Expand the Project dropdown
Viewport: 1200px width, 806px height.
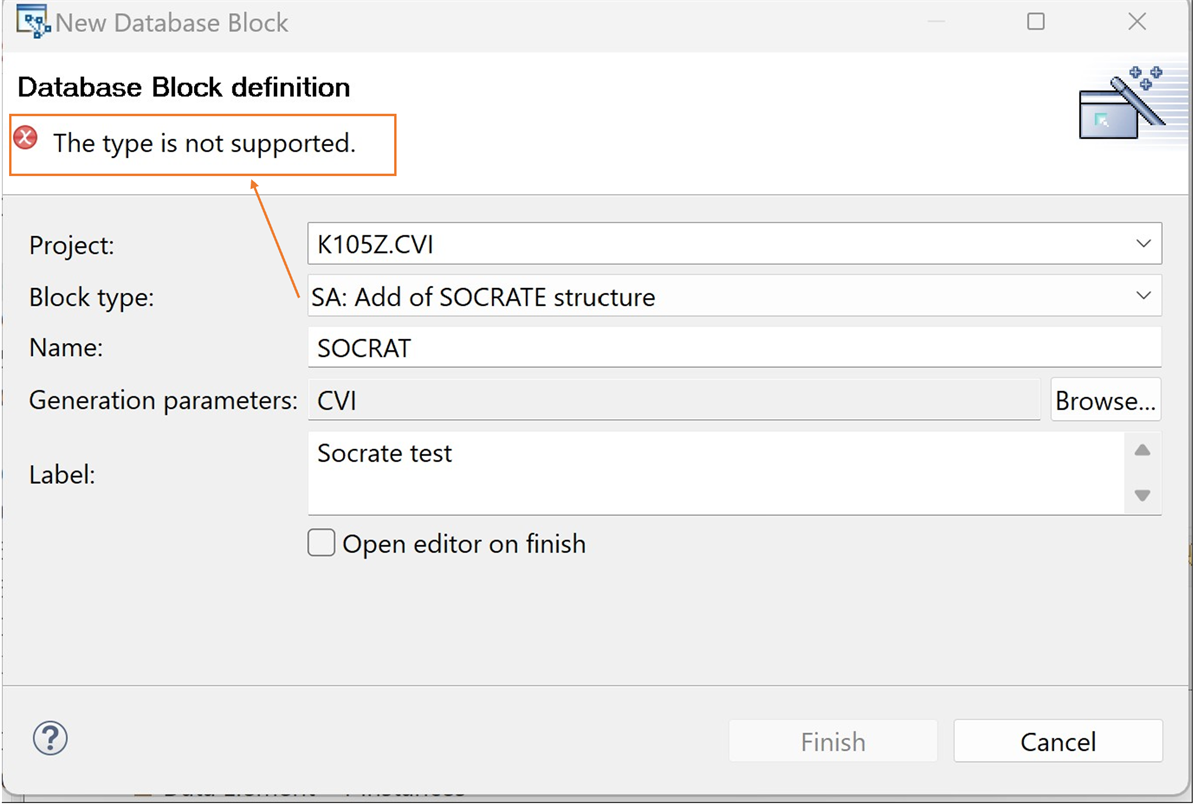[x=1143, y=244]
